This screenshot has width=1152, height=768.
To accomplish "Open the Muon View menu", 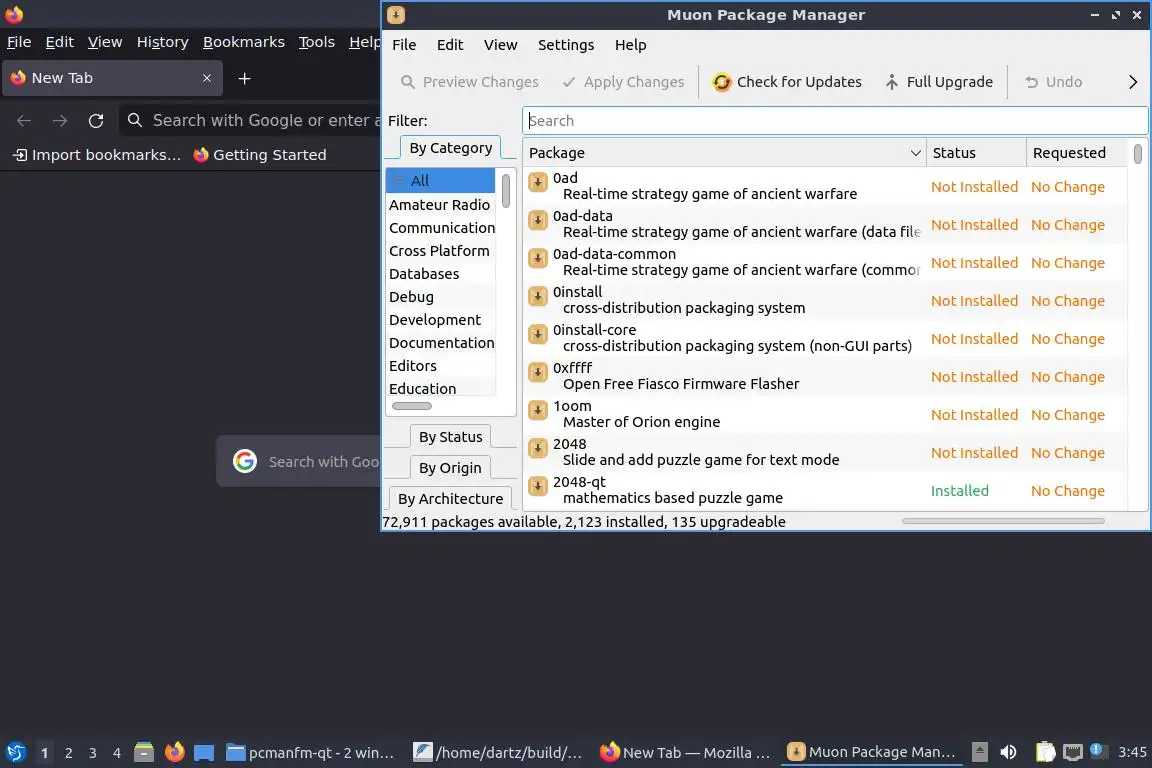I will 500,45.
